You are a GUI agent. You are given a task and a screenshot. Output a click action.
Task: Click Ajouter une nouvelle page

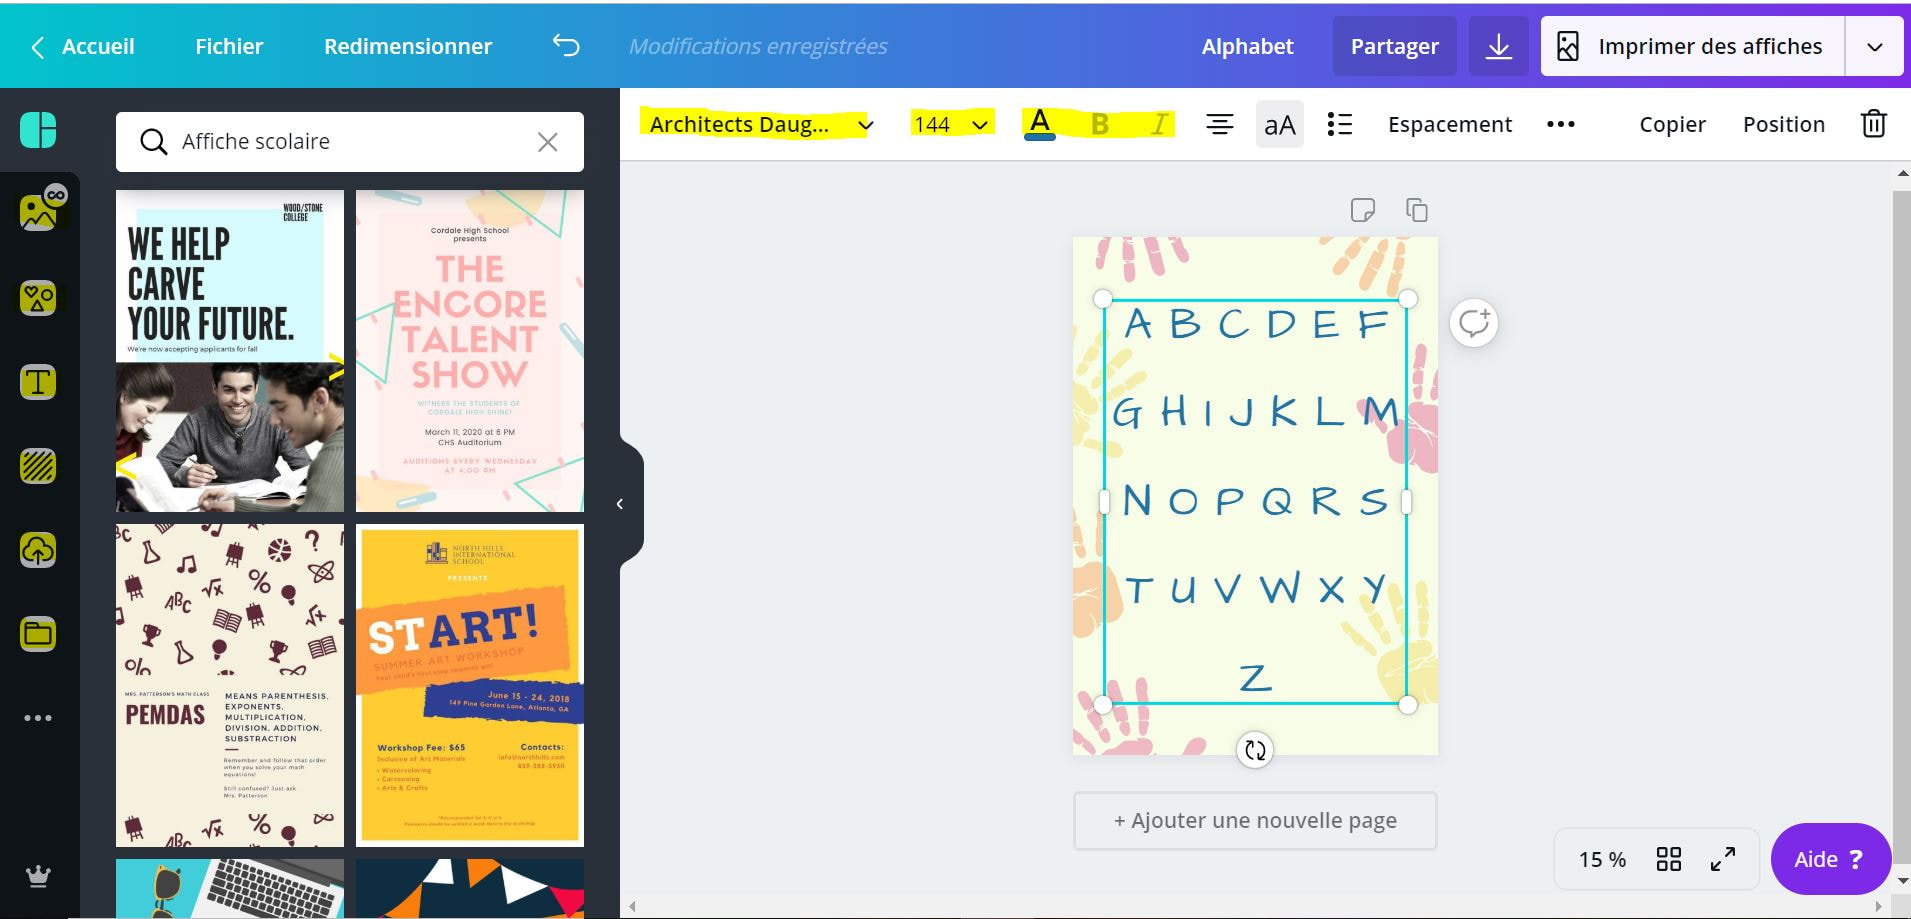(1255, 821)
